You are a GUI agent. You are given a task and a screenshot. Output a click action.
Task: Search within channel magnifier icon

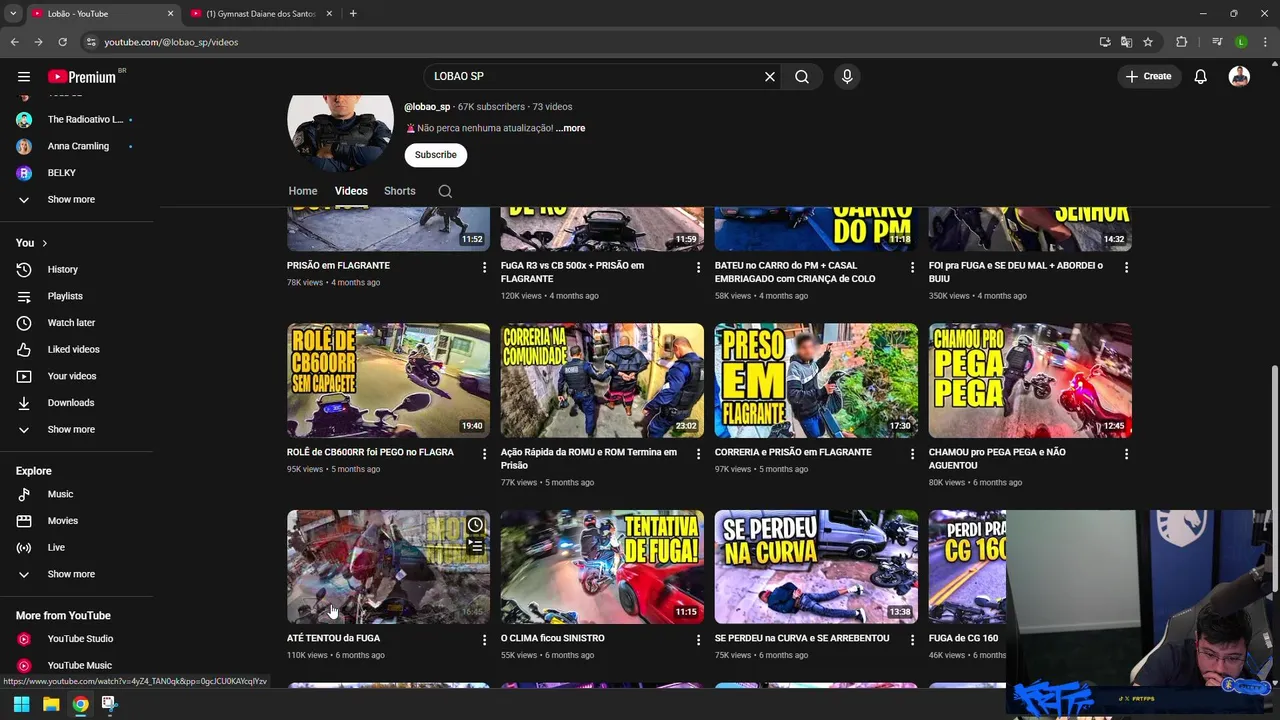(445, 191)
